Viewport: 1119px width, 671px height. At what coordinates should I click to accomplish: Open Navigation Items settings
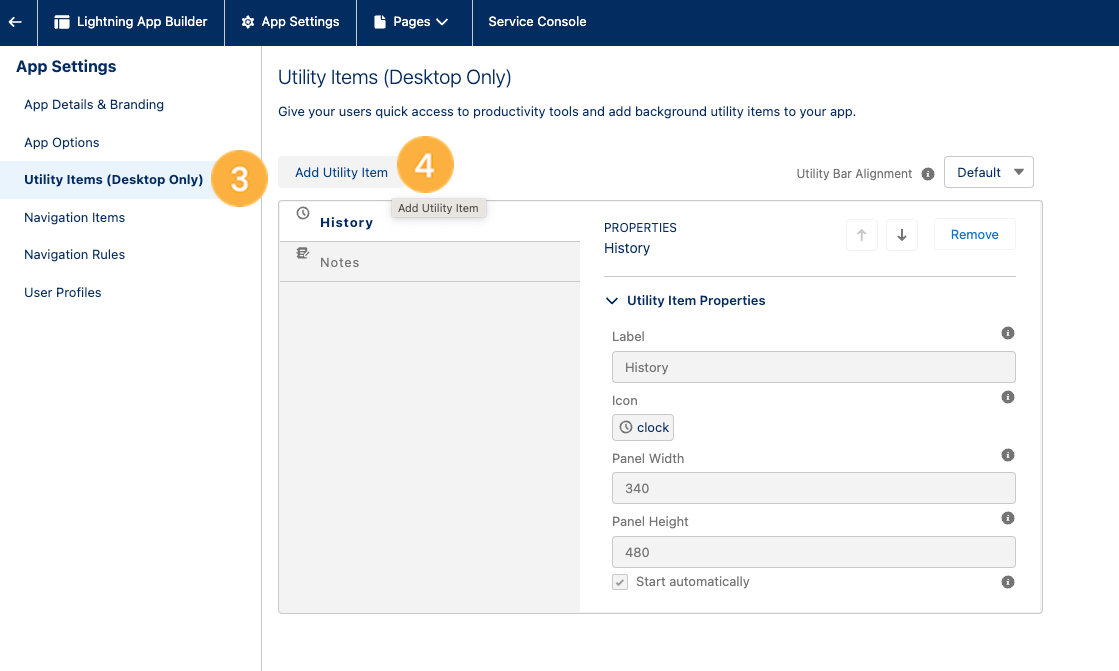(74, 217)
